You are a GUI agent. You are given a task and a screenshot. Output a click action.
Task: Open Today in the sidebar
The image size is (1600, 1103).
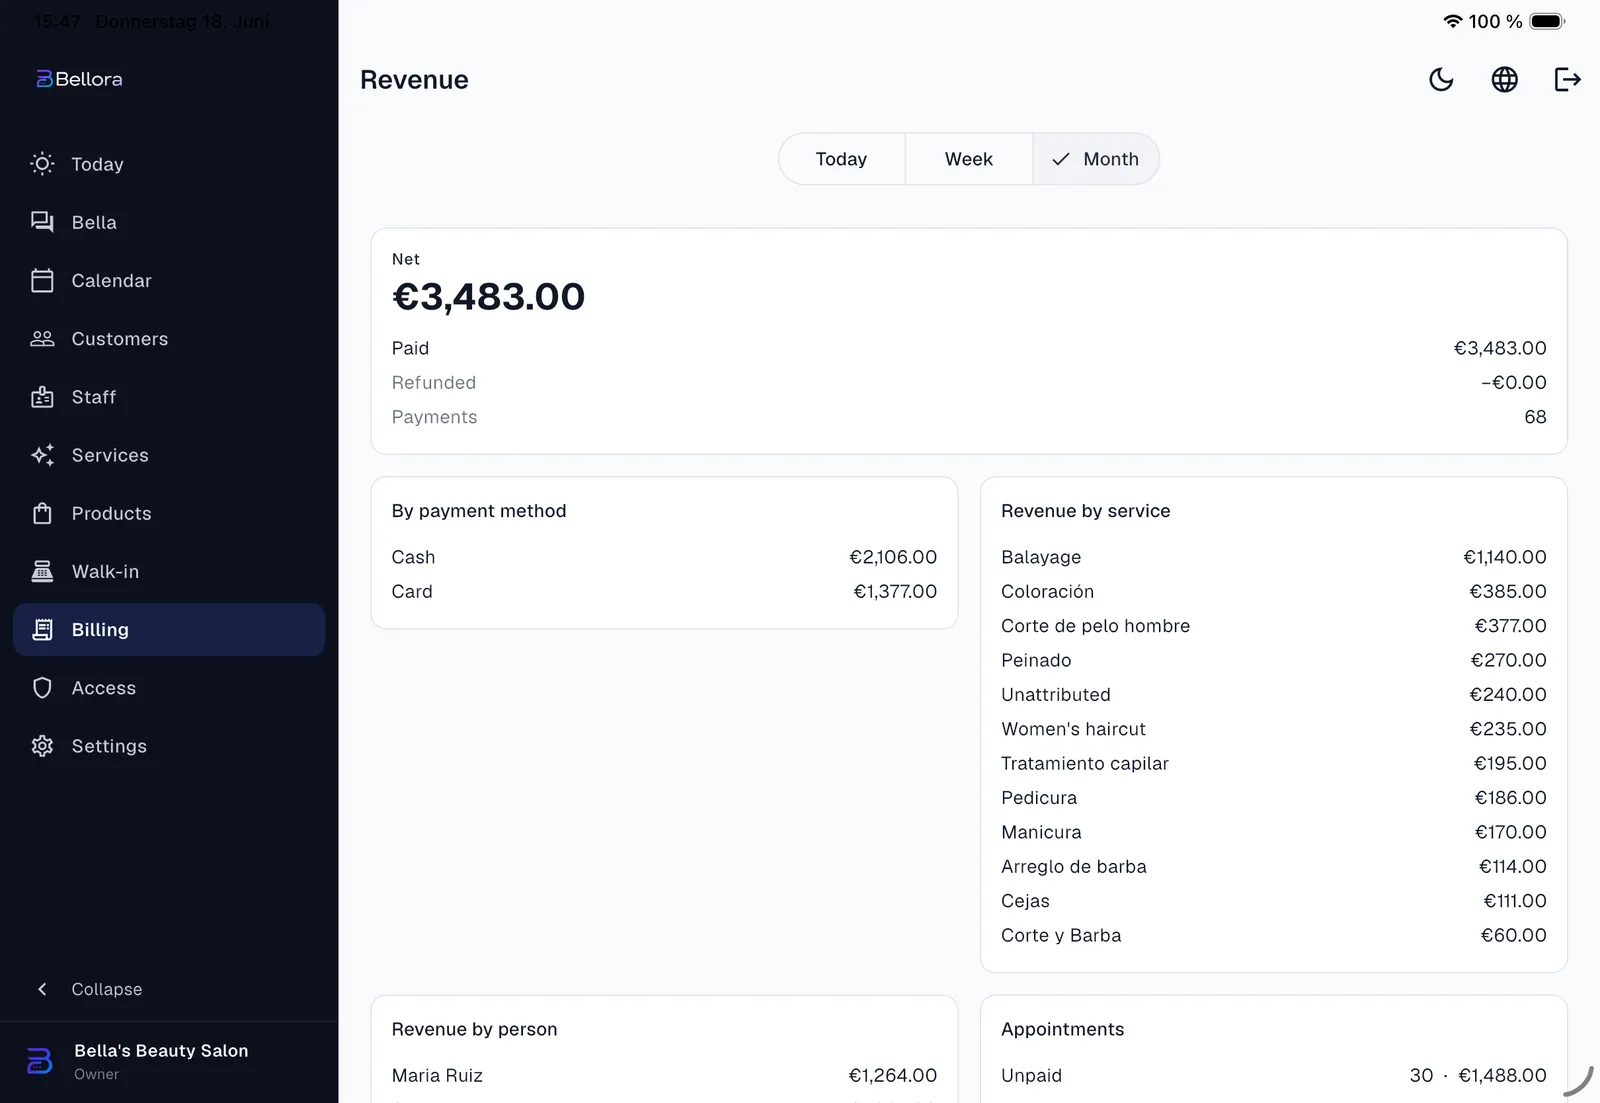[x=169, y=164]
